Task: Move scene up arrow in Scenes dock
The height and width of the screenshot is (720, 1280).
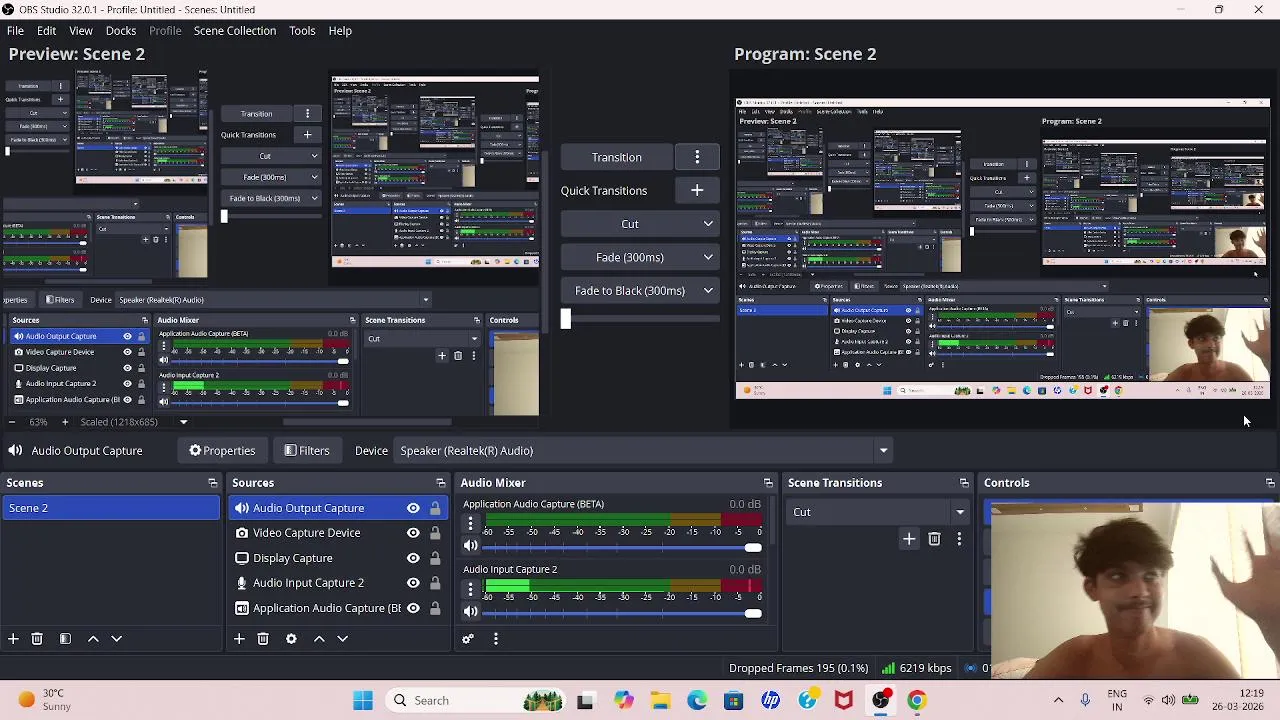Action: [93, 639]
